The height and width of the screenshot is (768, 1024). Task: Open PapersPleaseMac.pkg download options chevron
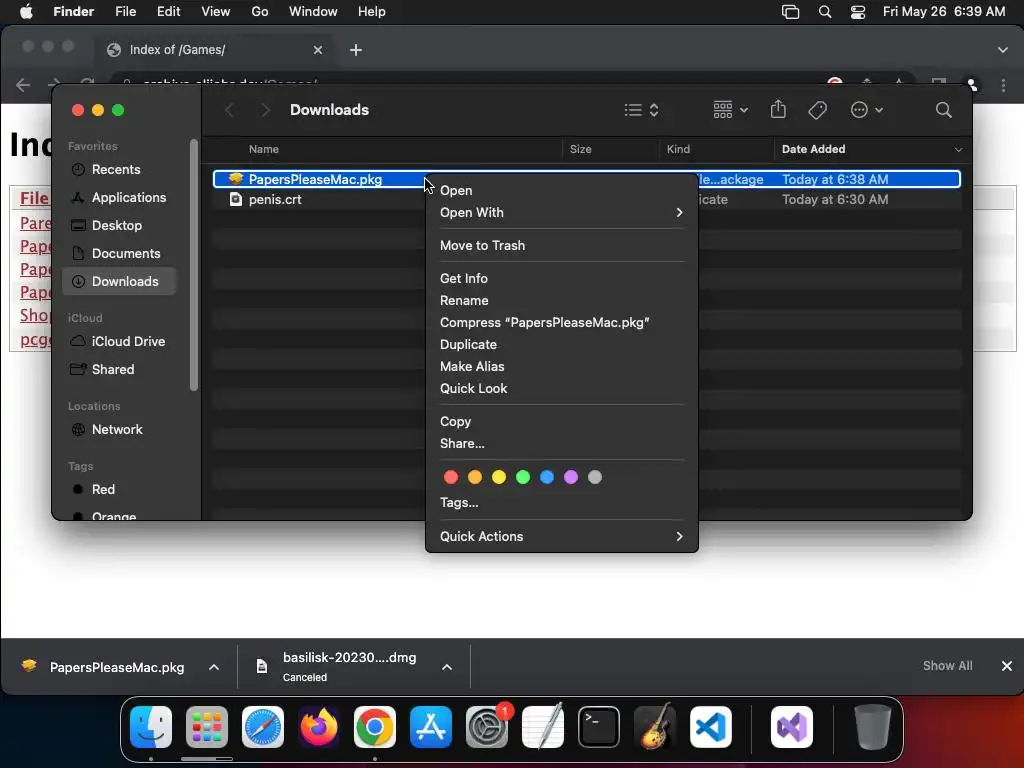click(x=214, y=667)
